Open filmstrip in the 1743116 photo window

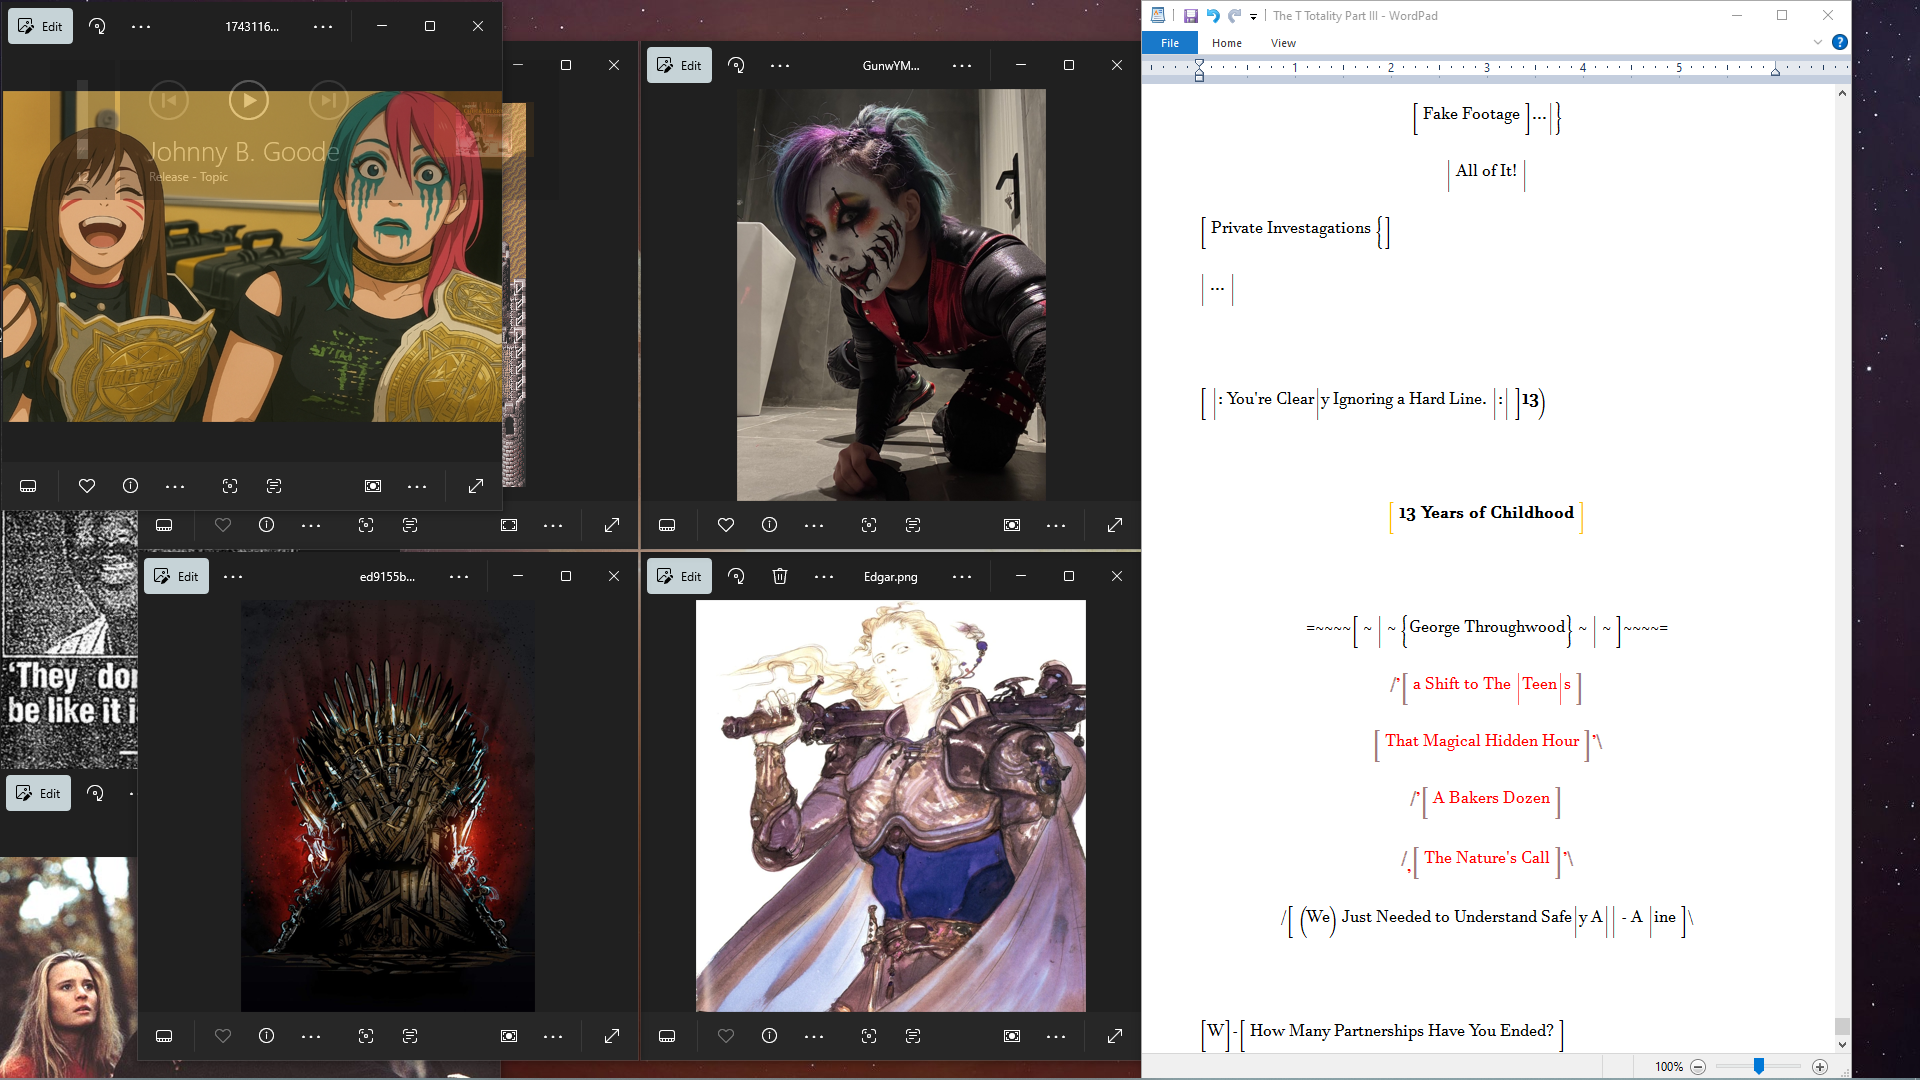(x=28, y=486)
